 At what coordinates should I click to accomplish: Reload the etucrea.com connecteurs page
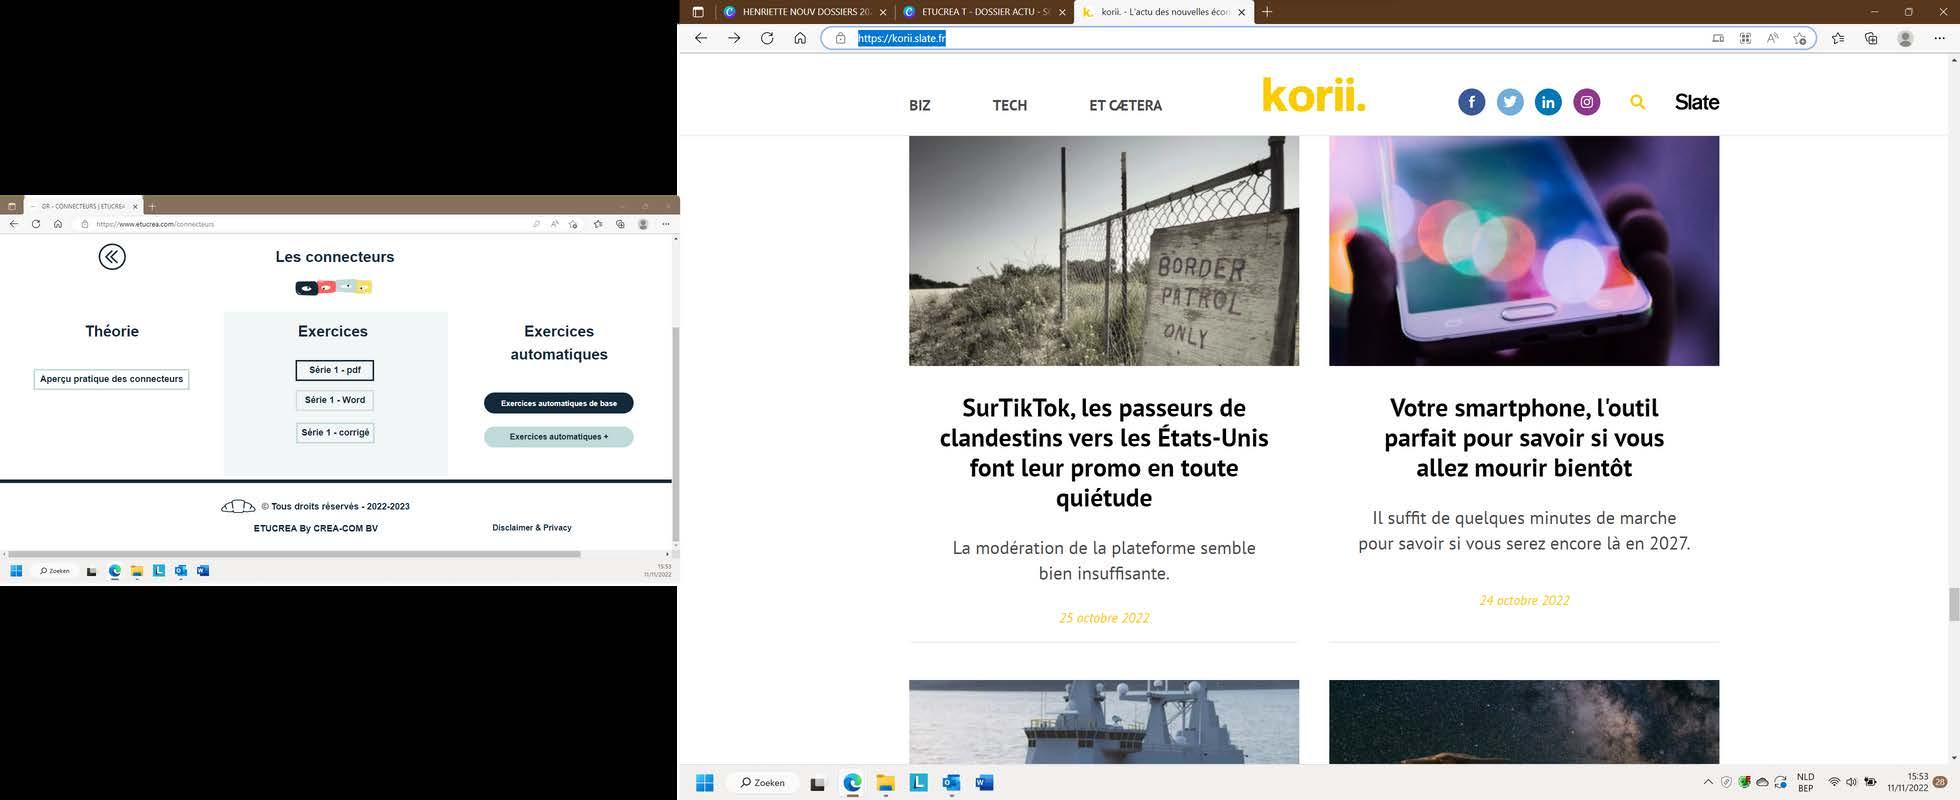pos(36,224)
